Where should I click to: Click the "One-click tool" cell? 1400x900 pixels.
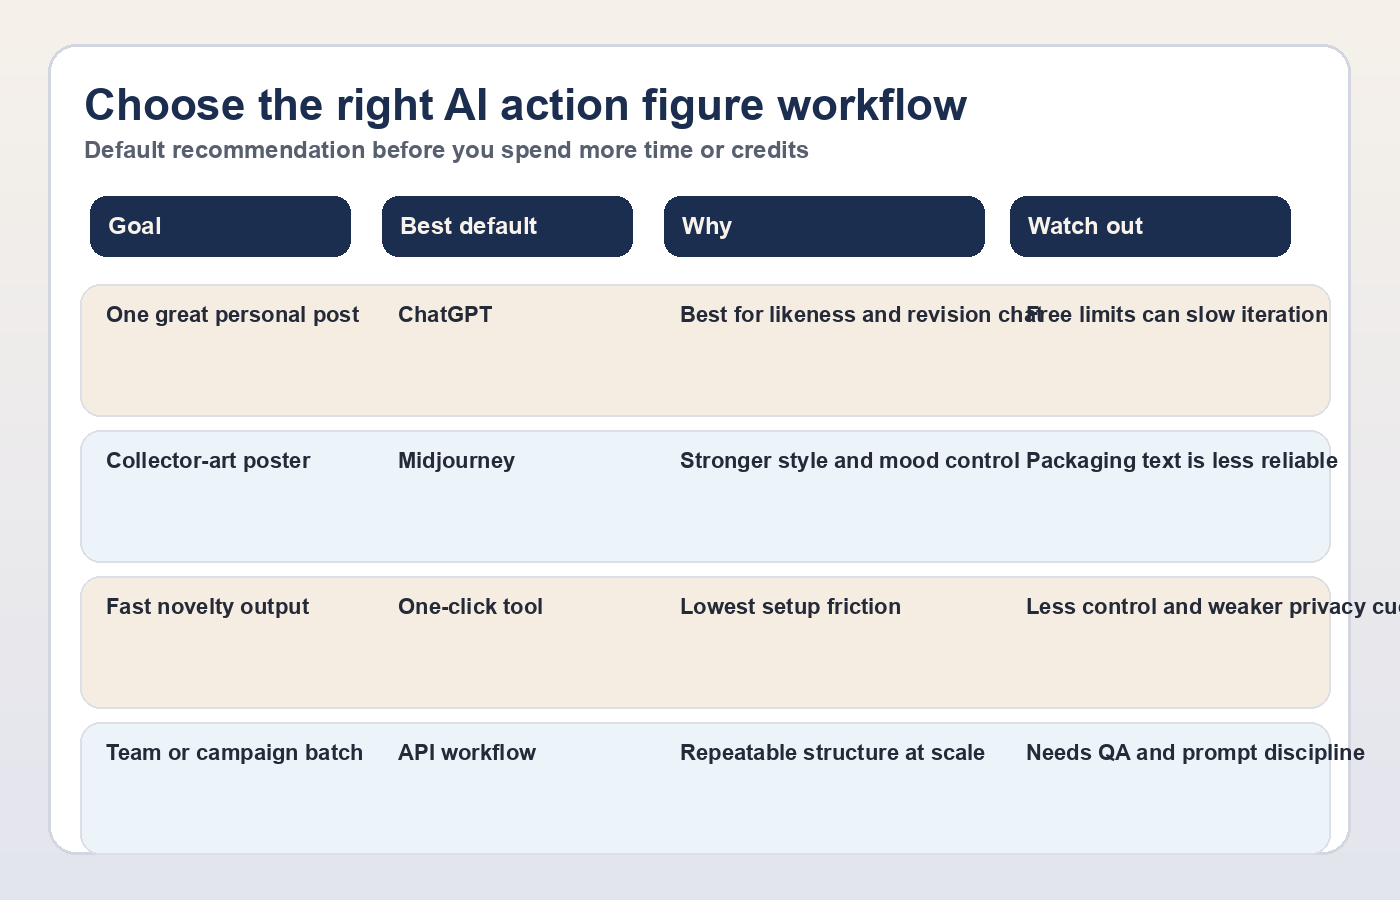(x=470, y=607)
